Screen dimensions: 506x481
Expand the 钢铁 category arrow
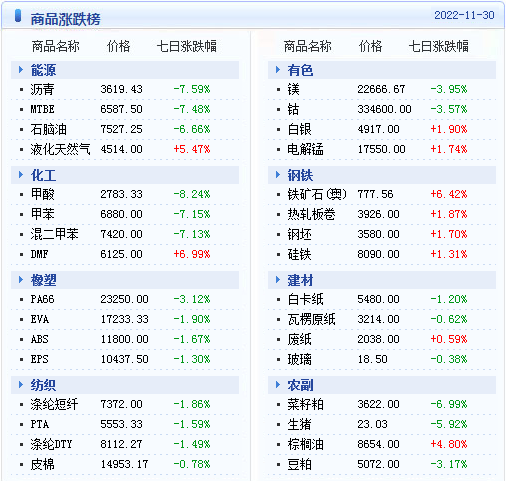pyautogui.click(x=278, y=175)
